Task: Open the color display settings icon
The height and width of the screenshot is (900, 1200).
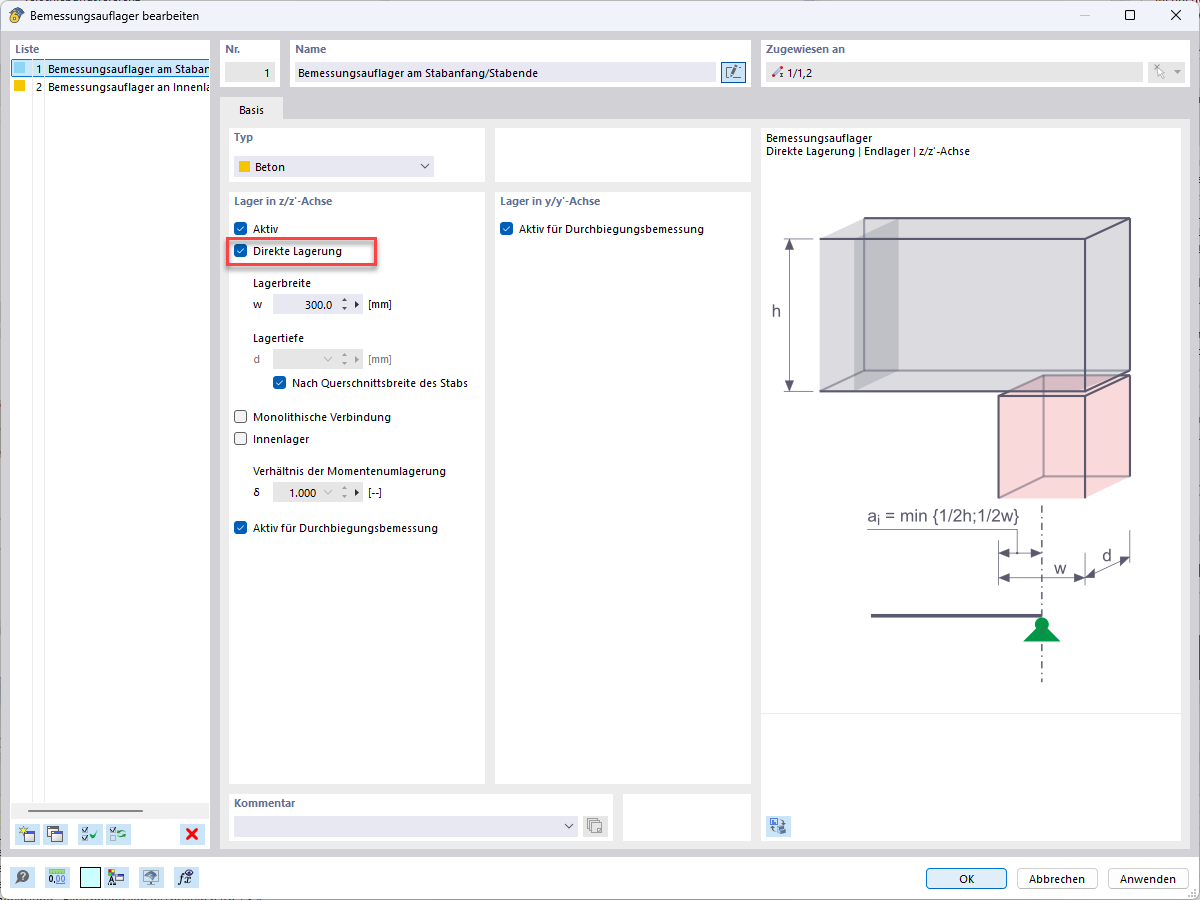Action: pos(115,877)
